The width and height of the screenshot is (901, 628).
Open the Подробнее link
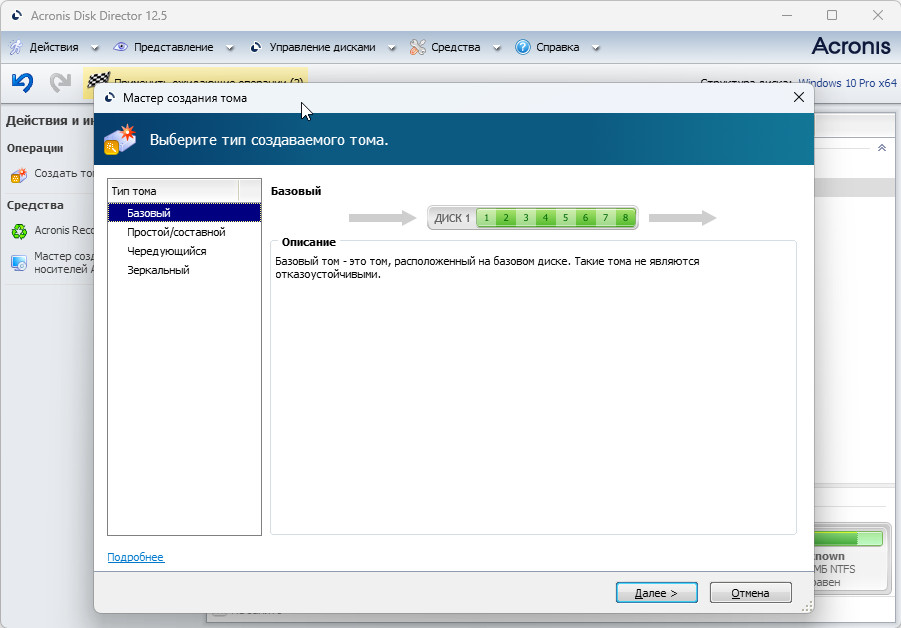[135, 557]
